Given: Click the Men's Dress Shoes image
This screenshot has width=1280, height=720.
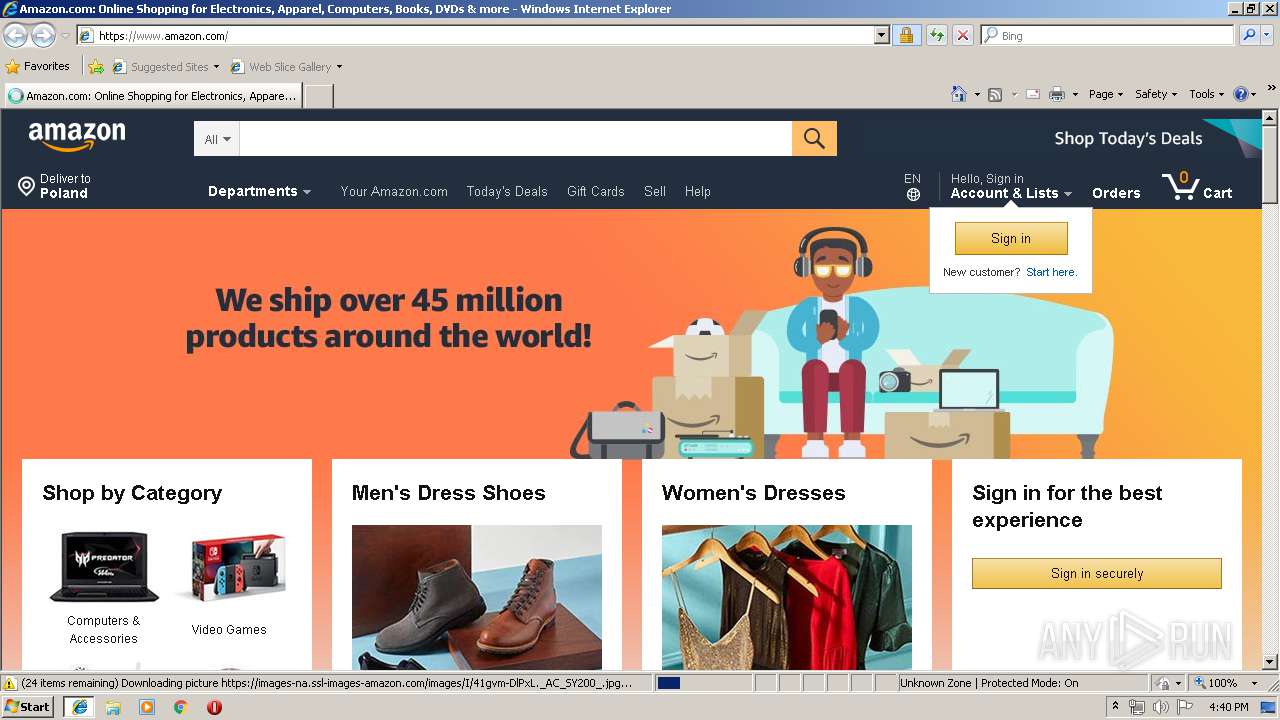Looking at the screenshot, I should pos(477,597).
